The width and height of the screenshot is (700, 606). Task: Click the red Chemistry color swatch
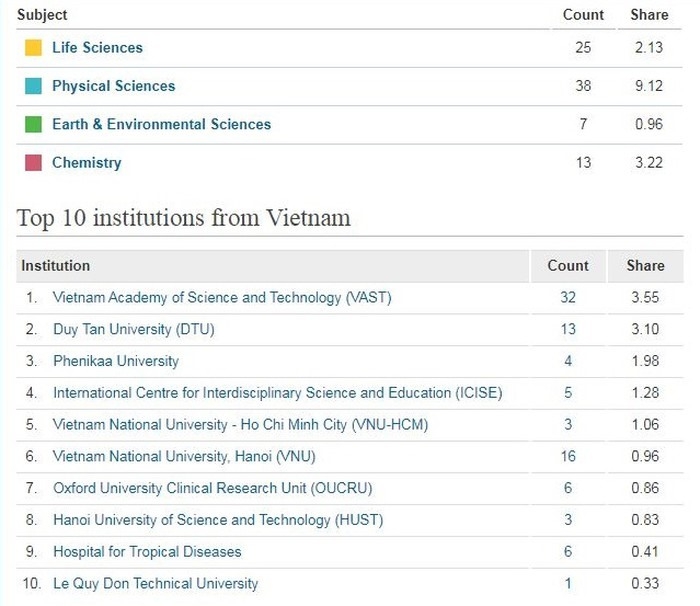click(x=33, y=163)
